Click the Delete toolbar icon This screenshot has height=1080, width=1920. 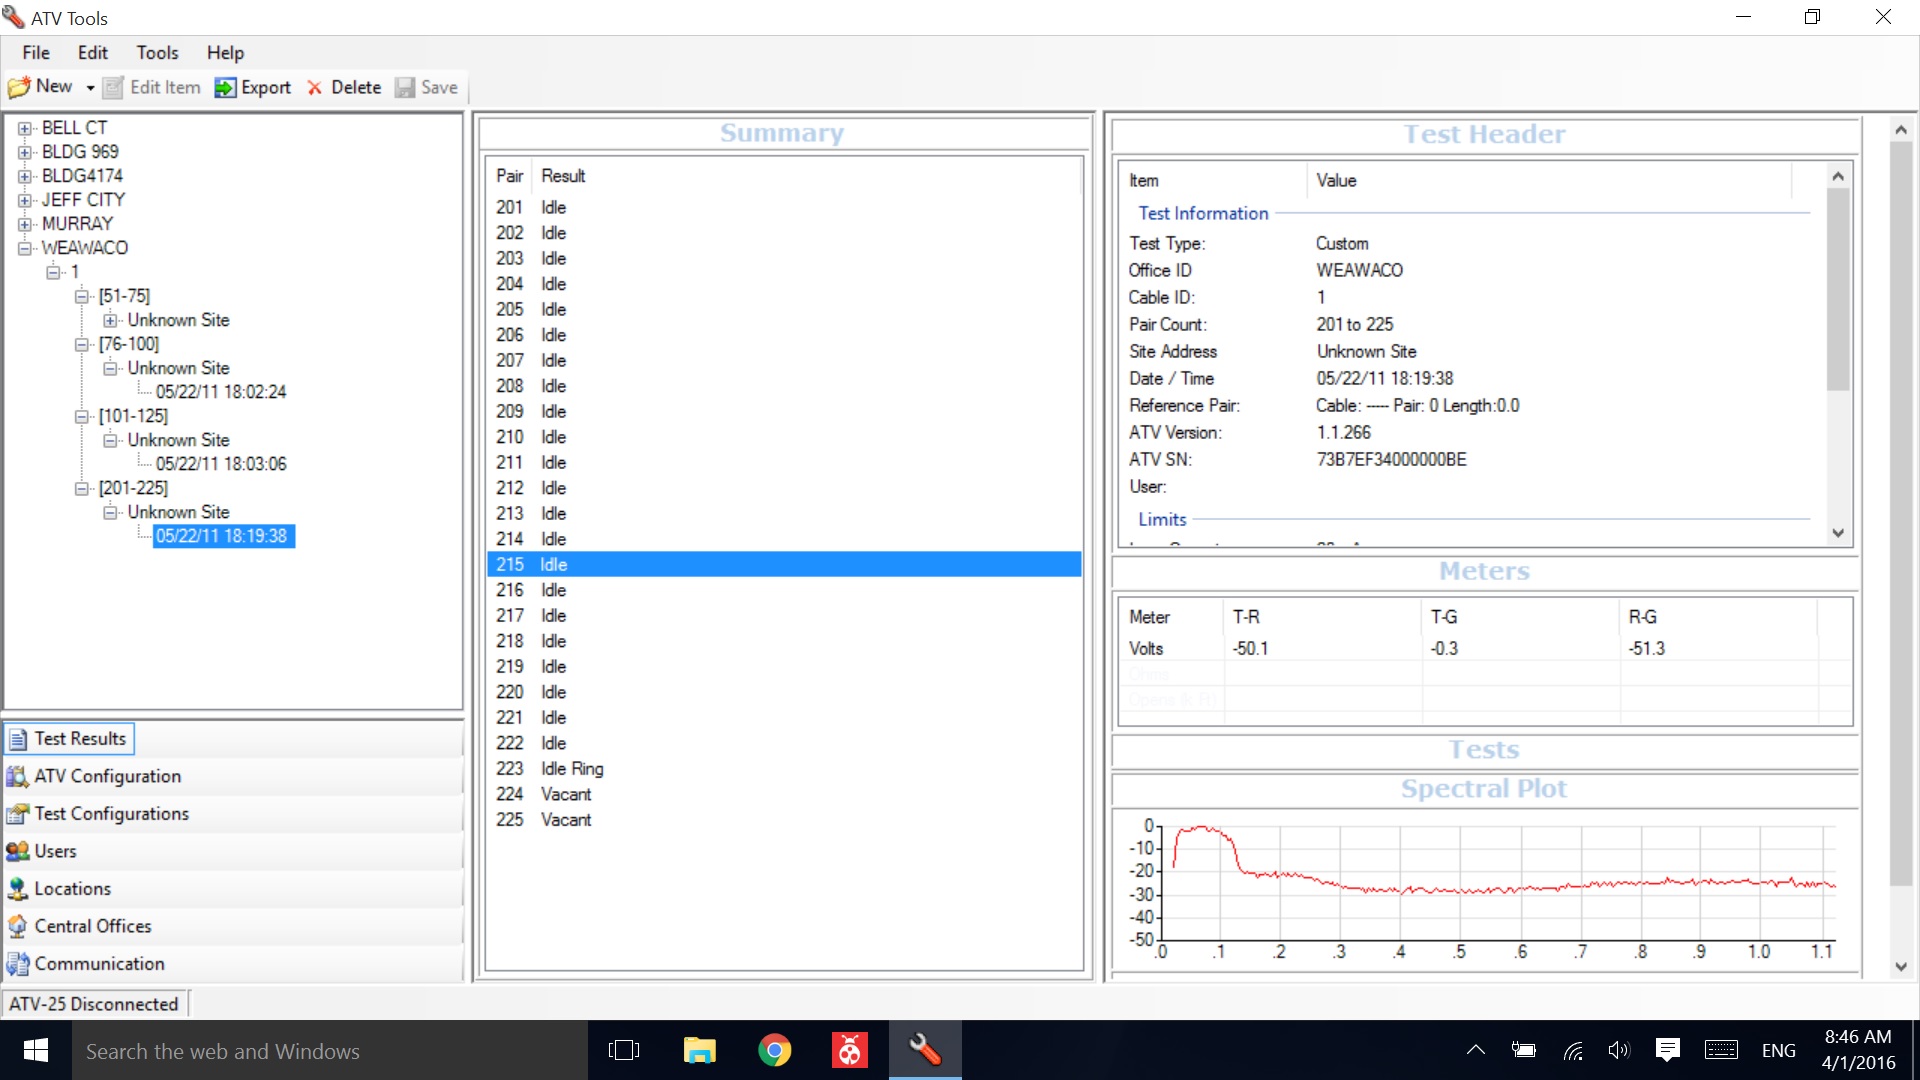click(x=343, y=87)
